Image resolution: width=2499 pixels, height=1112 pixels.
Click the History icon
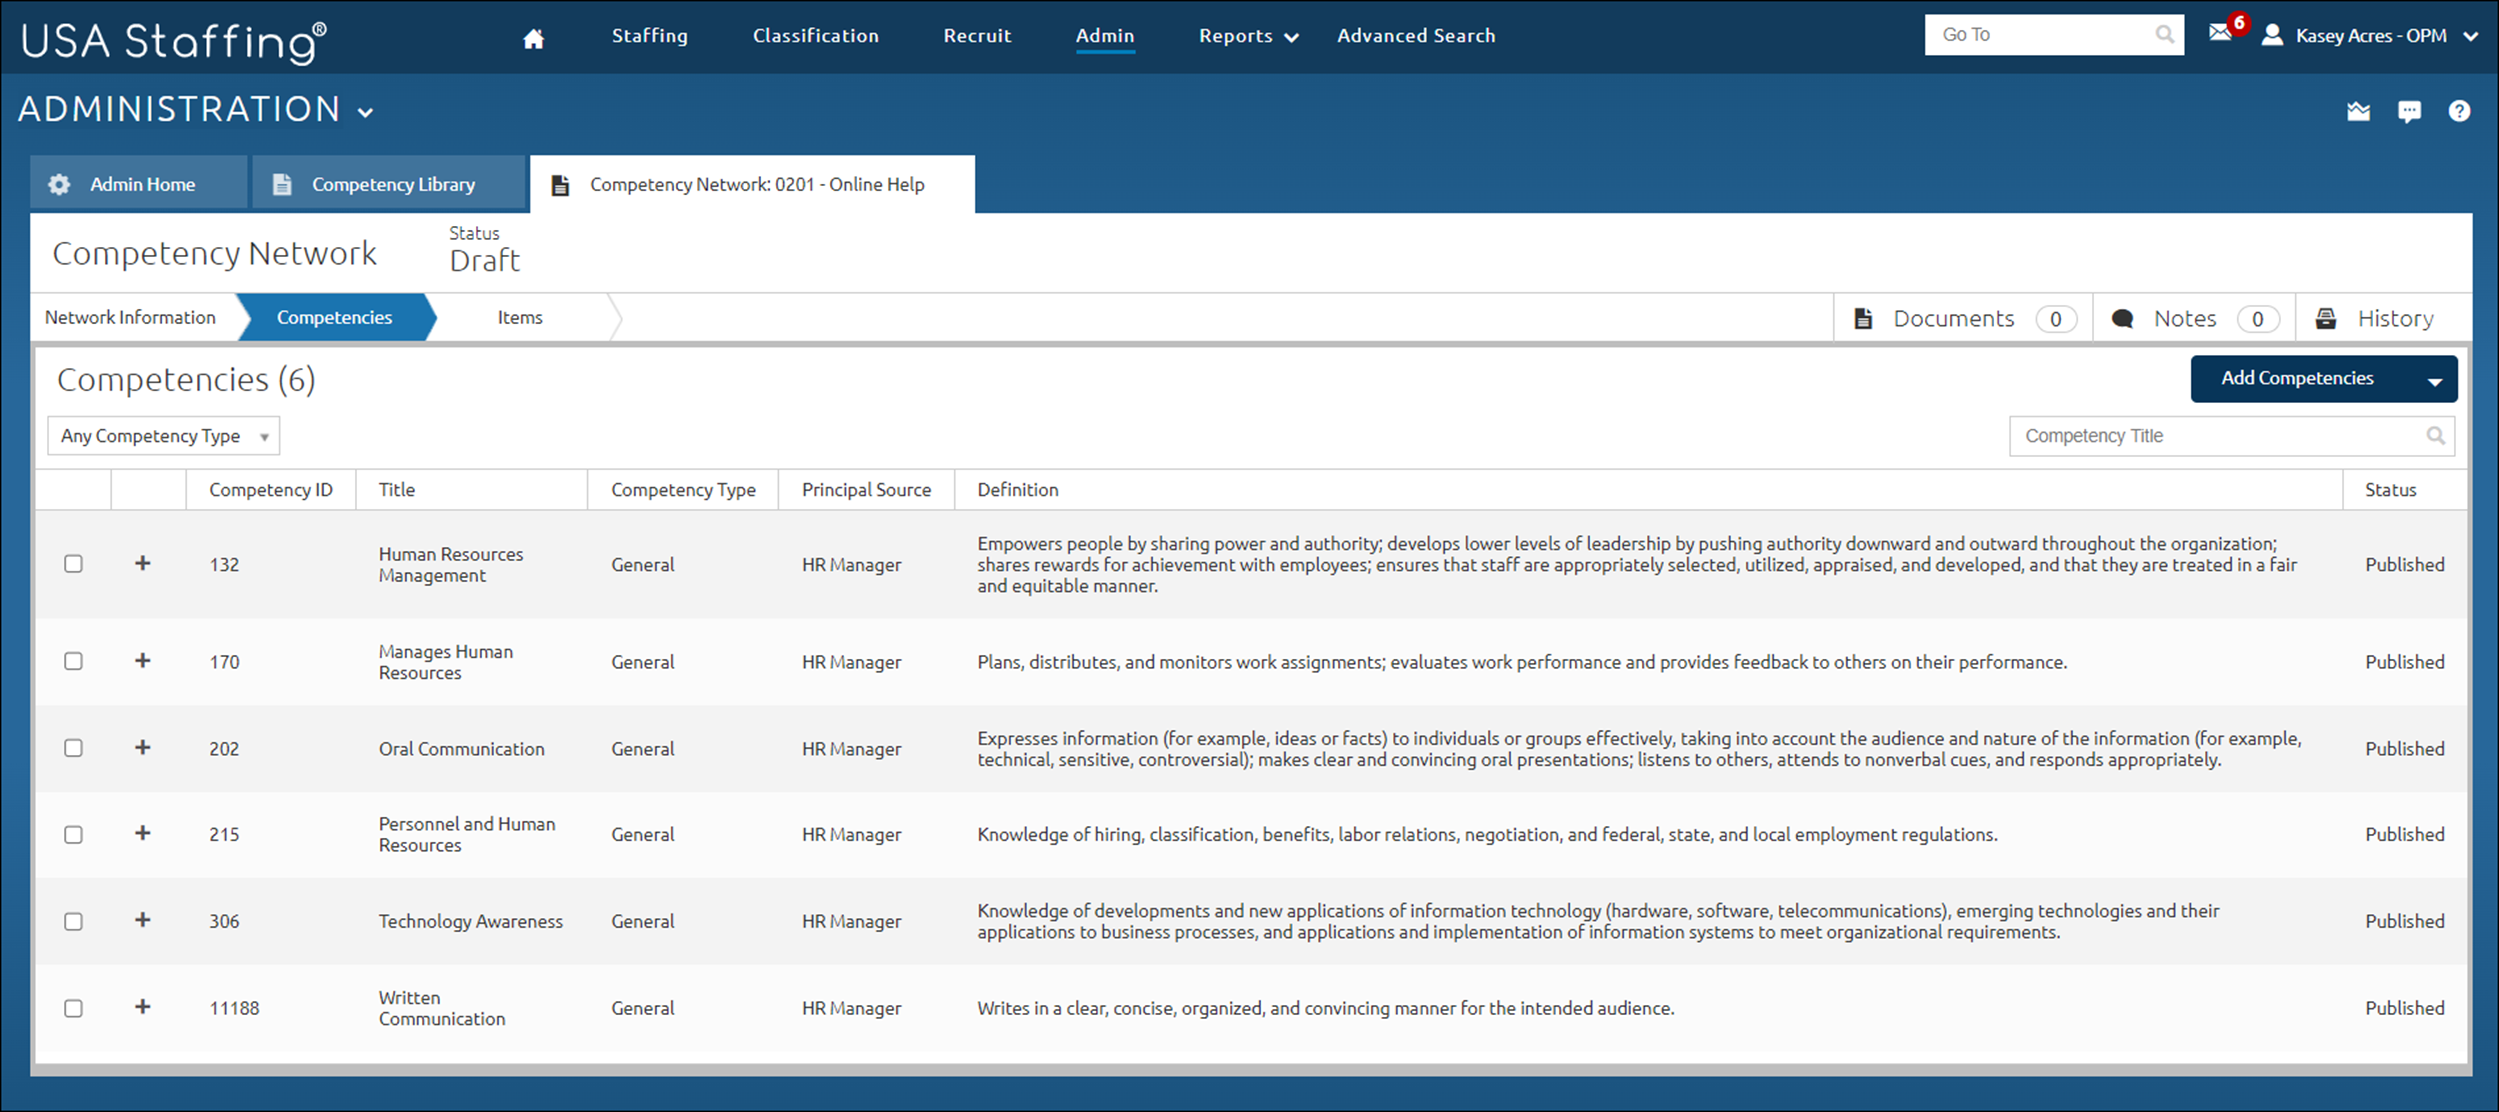[2327, 317]
